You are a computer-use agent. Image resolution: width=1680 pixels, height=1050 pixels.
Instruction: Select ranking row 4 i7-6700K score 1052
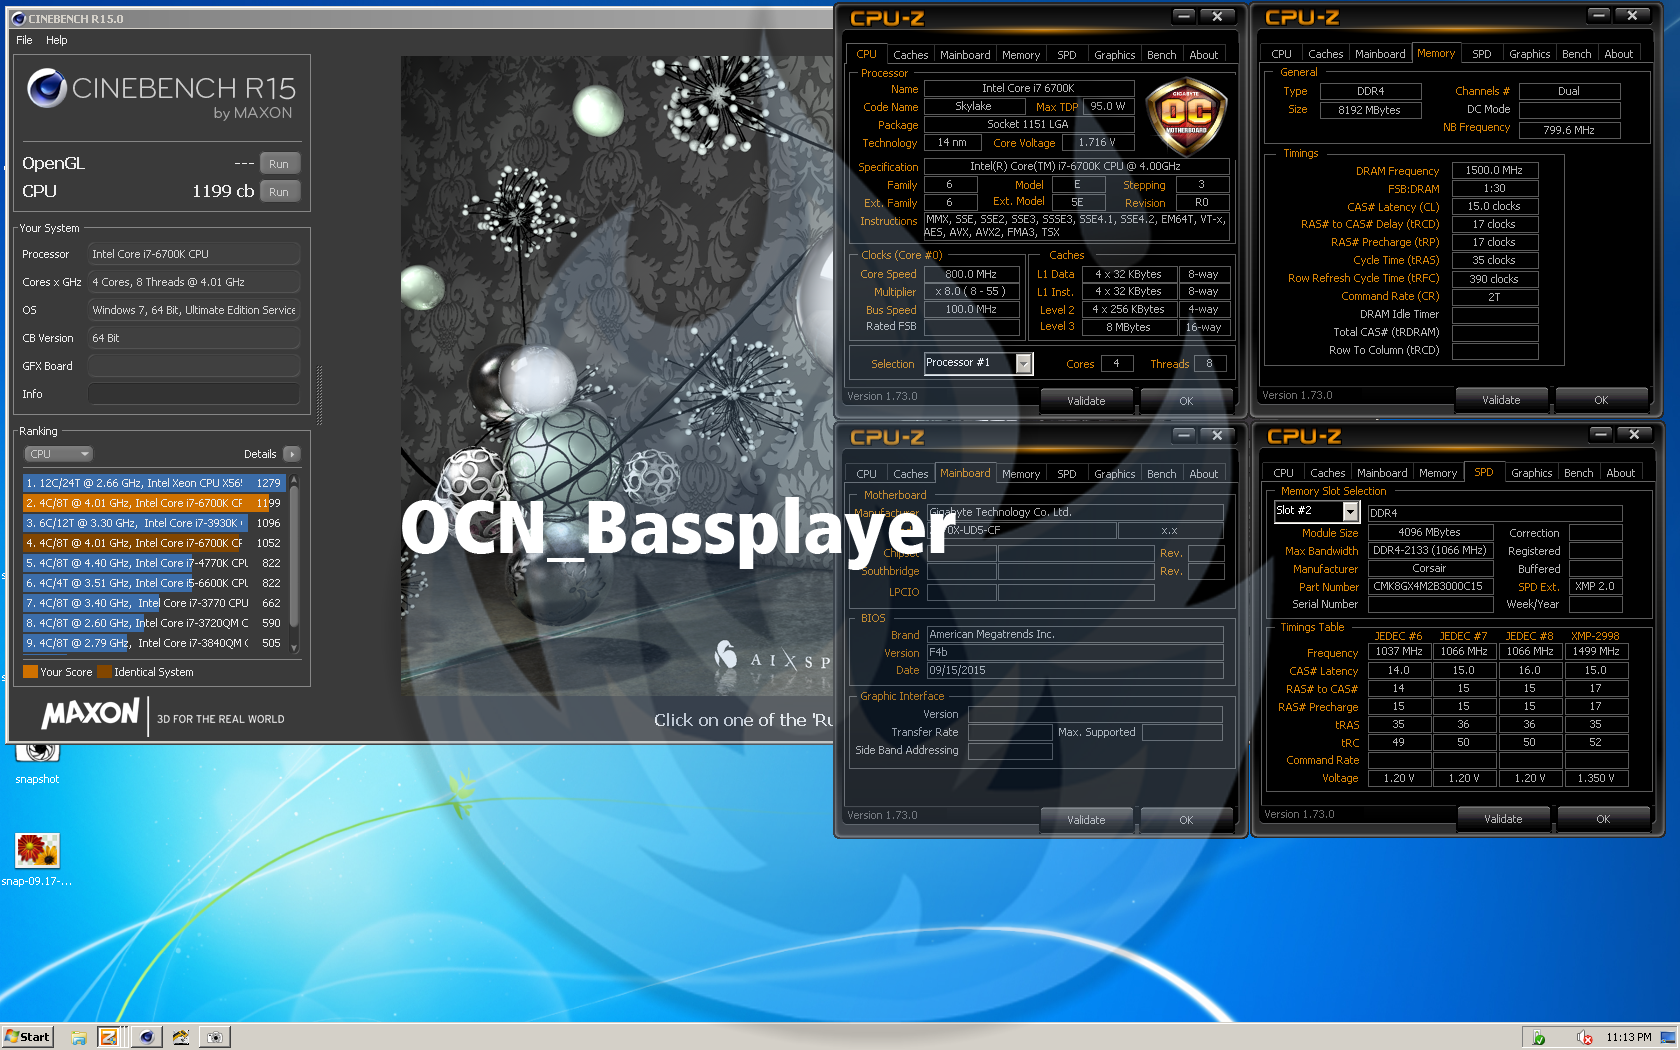154,543
